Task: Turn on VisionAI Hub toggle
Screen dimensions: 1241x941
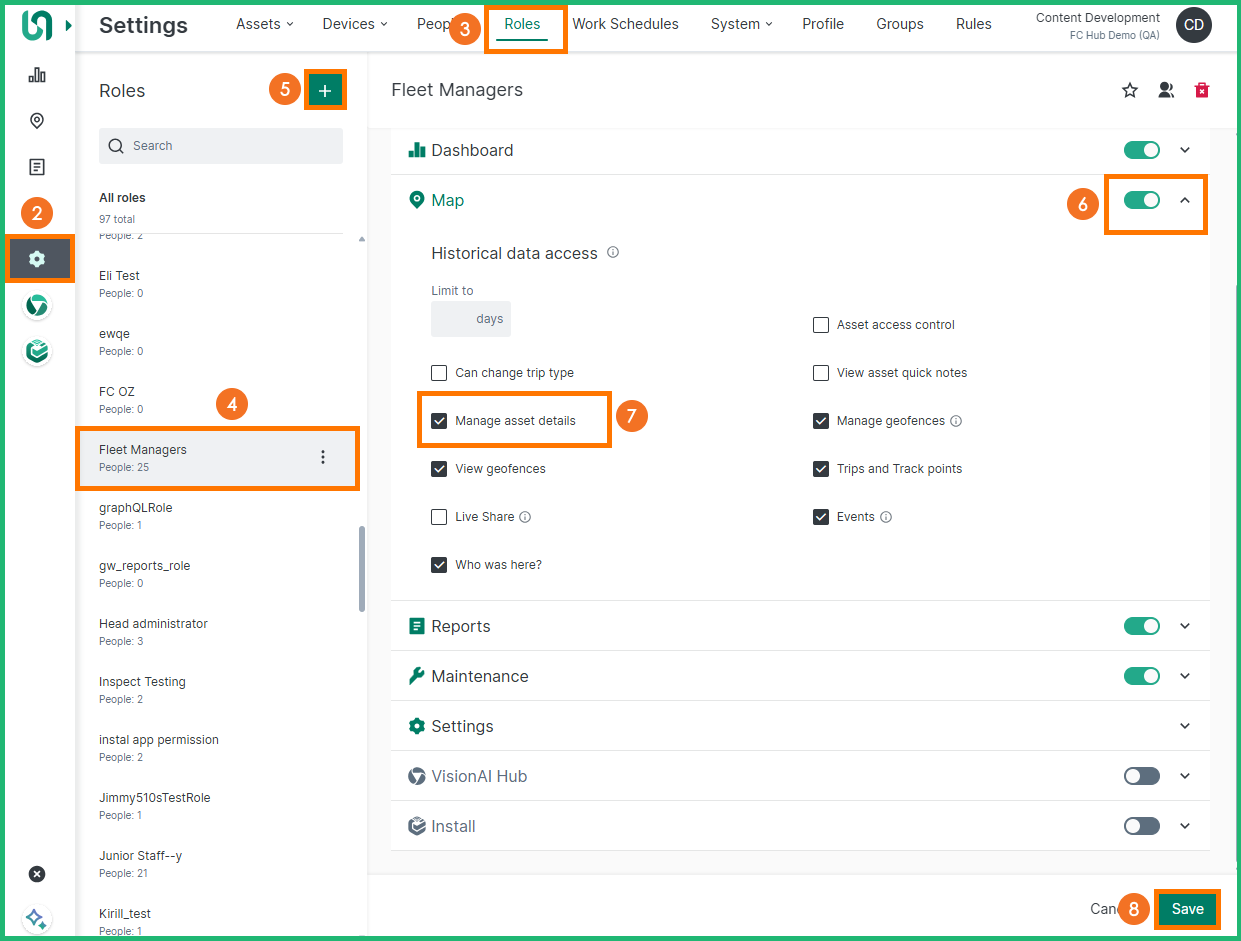Action: click(x=1141, y=776)
